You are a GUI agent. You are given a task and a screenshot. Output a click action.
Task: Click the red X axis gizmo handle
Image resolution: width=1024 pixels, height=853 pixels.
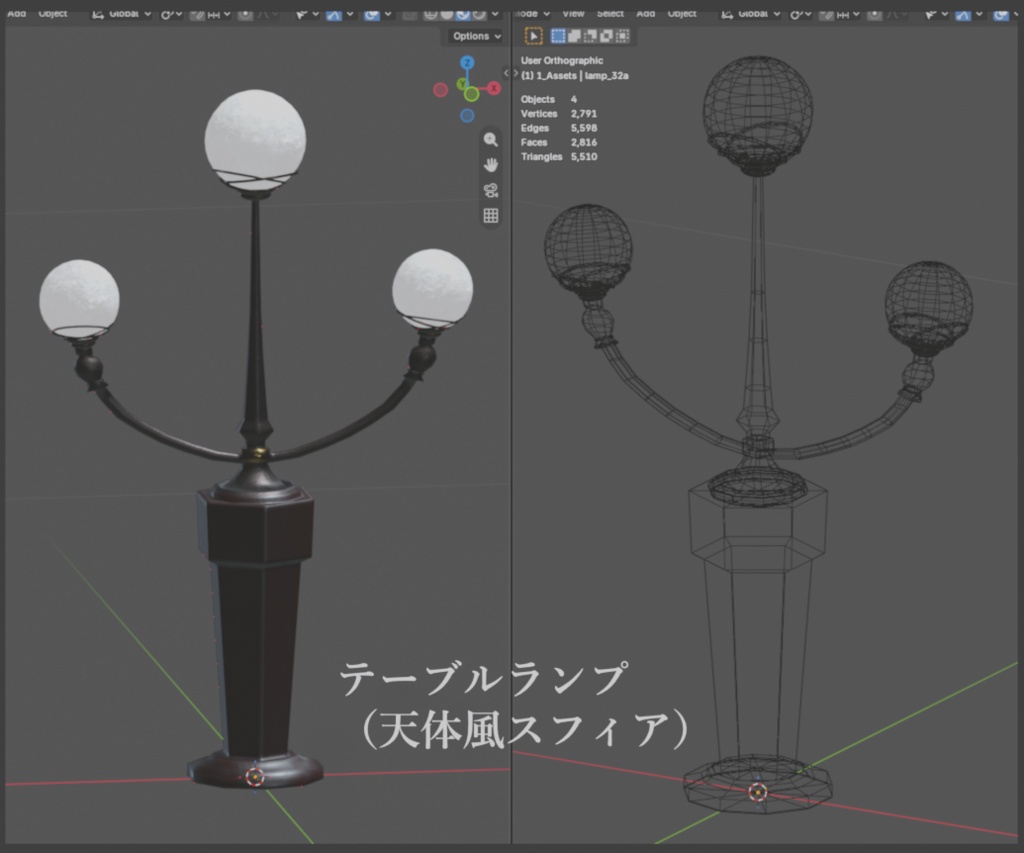(494, 88)
